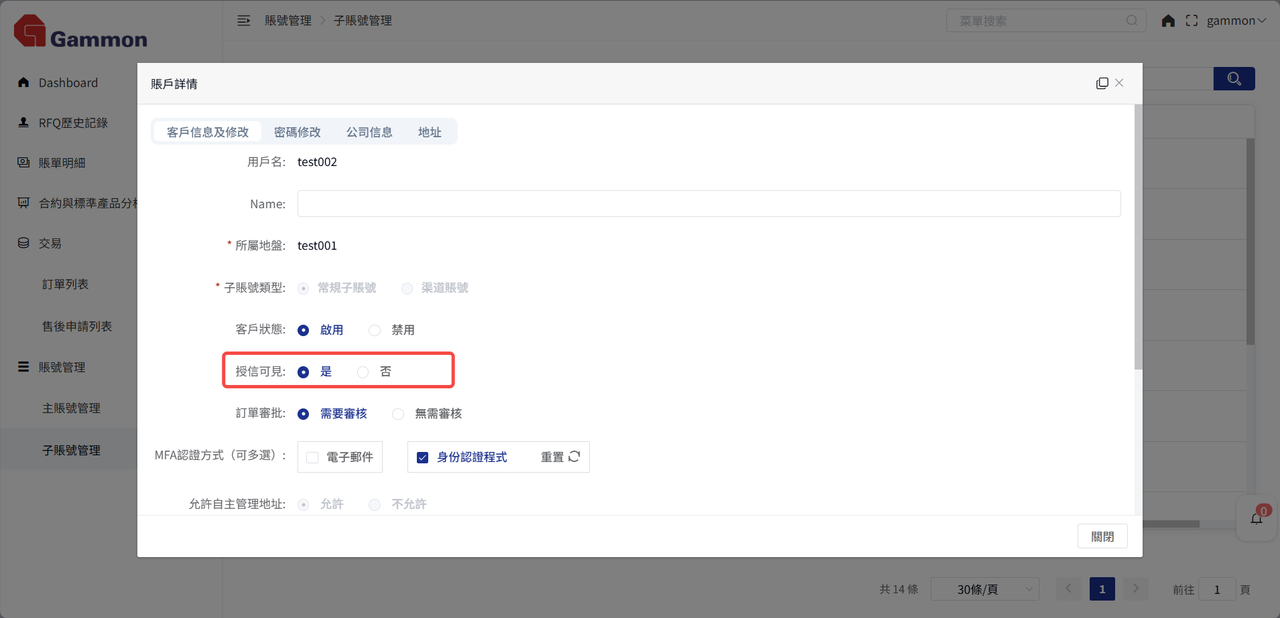Collapse sidebar using the menu fold icon

[x=244, y=21]
